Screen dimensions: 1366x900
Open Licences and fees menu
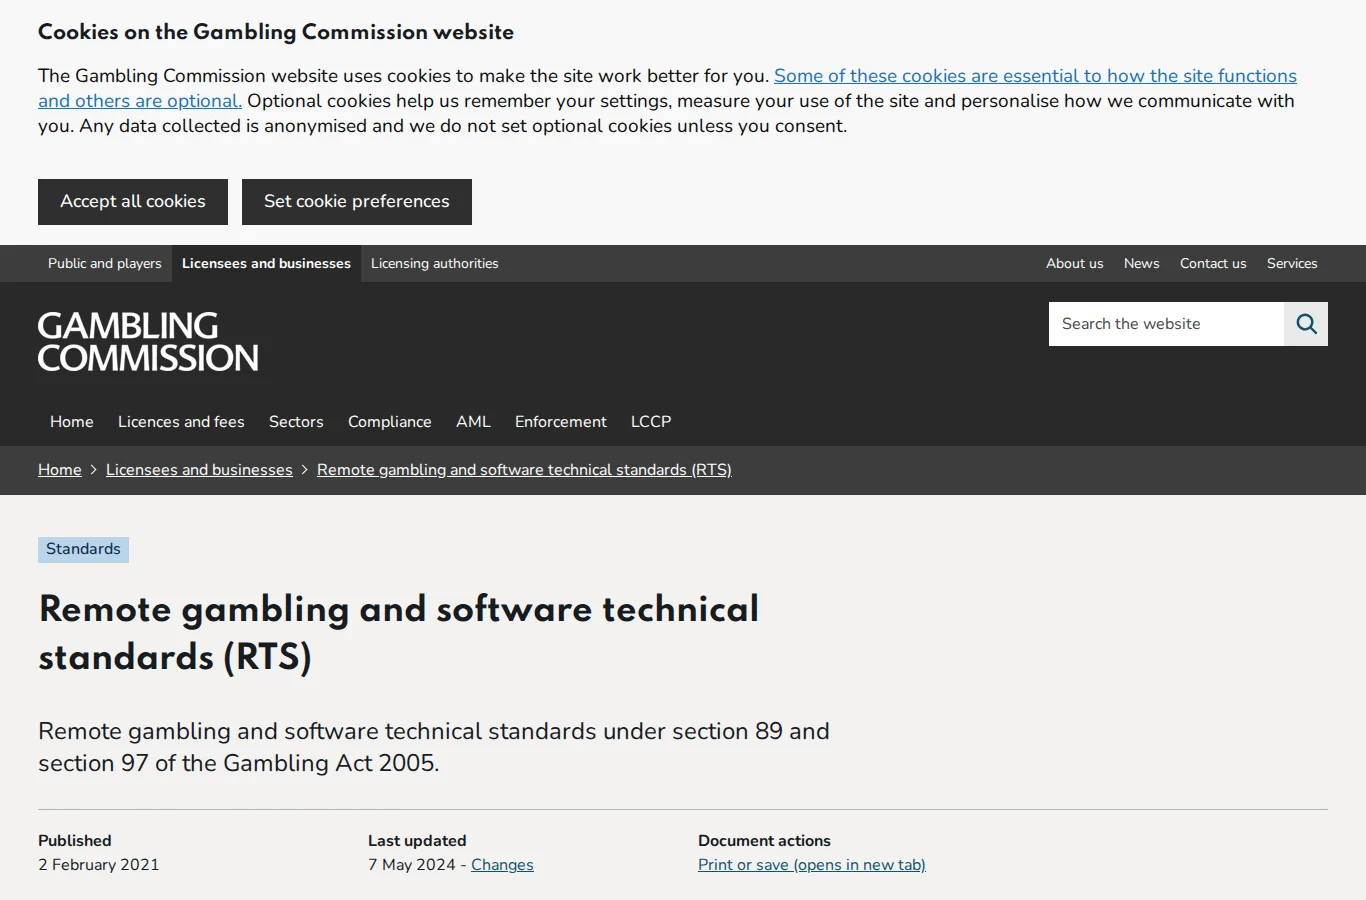pyautogui.click(x=181, y=422)
